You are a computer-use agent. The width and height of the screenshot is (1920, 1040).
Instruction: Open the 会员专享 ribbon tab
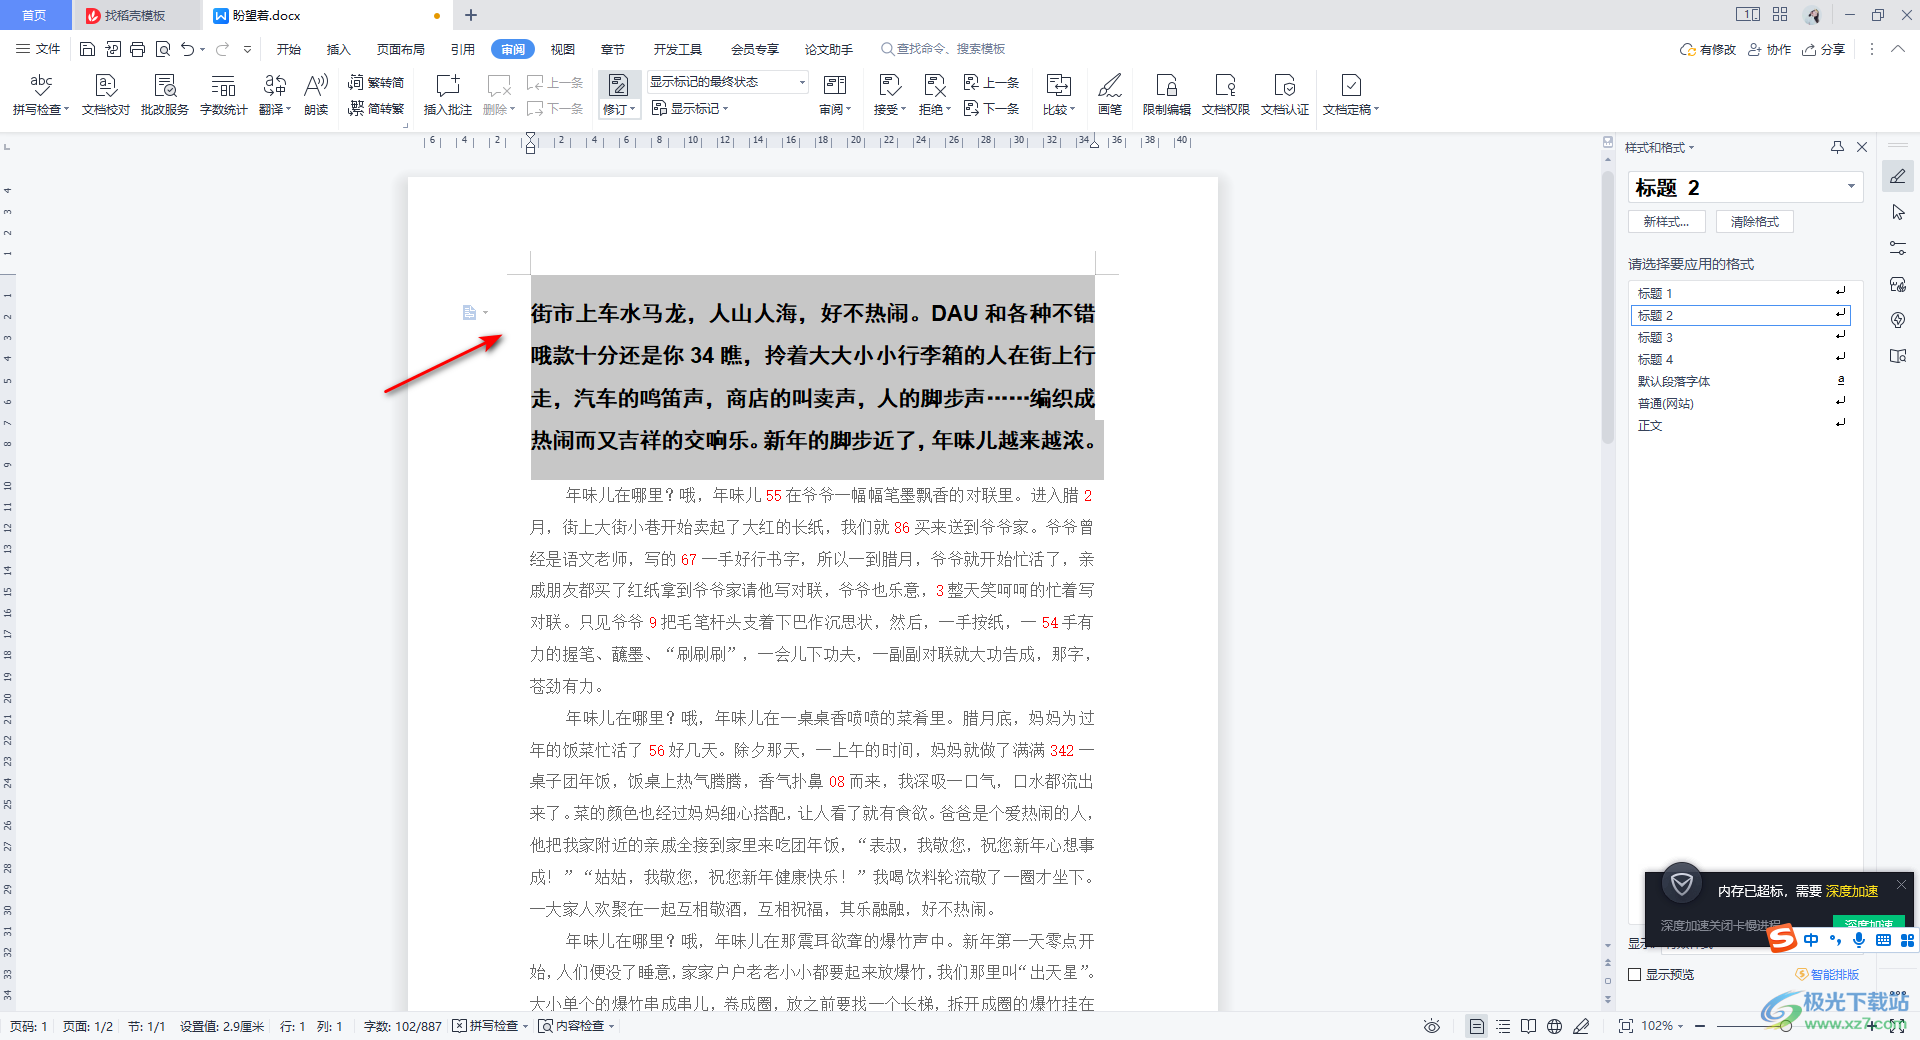(754, 48)
